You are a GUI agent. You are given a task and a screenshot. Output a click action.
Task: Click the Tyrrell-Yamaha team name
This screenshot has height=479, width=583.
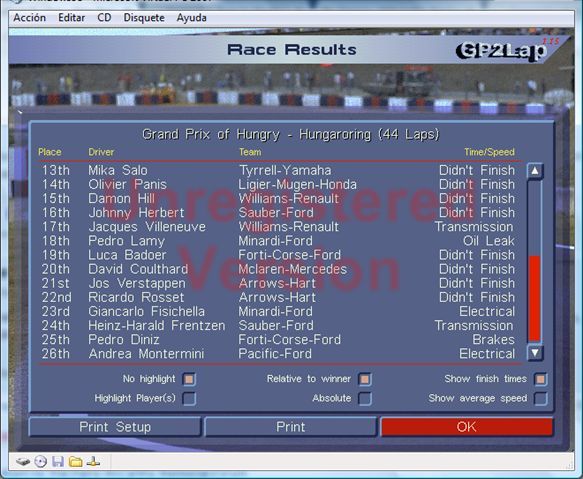(x=285, y=170)
